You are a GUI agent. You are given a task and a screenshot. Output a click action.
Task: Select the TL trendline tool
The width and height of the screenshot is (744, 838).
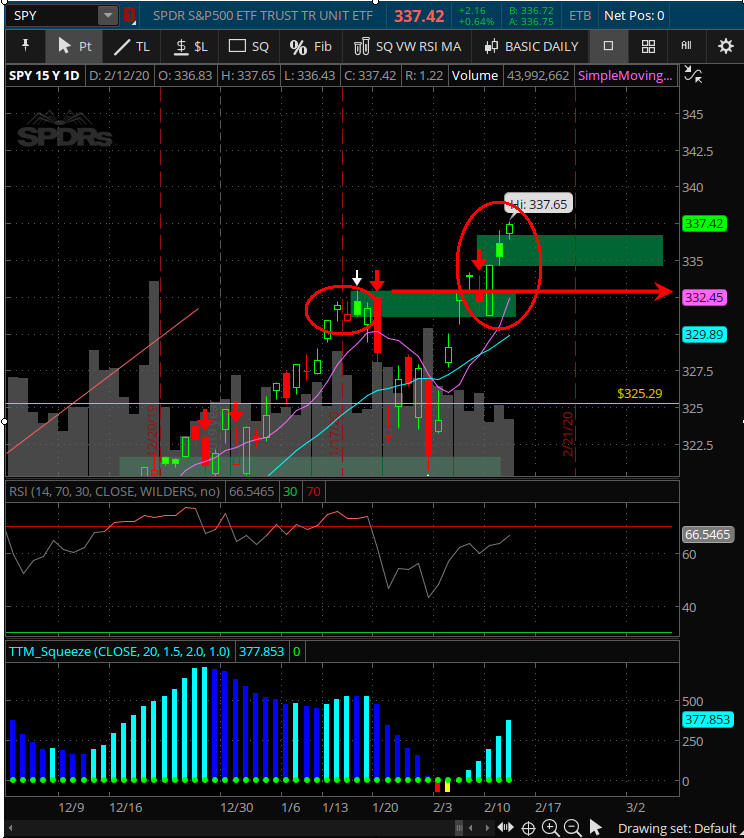[x=132, y=46]
